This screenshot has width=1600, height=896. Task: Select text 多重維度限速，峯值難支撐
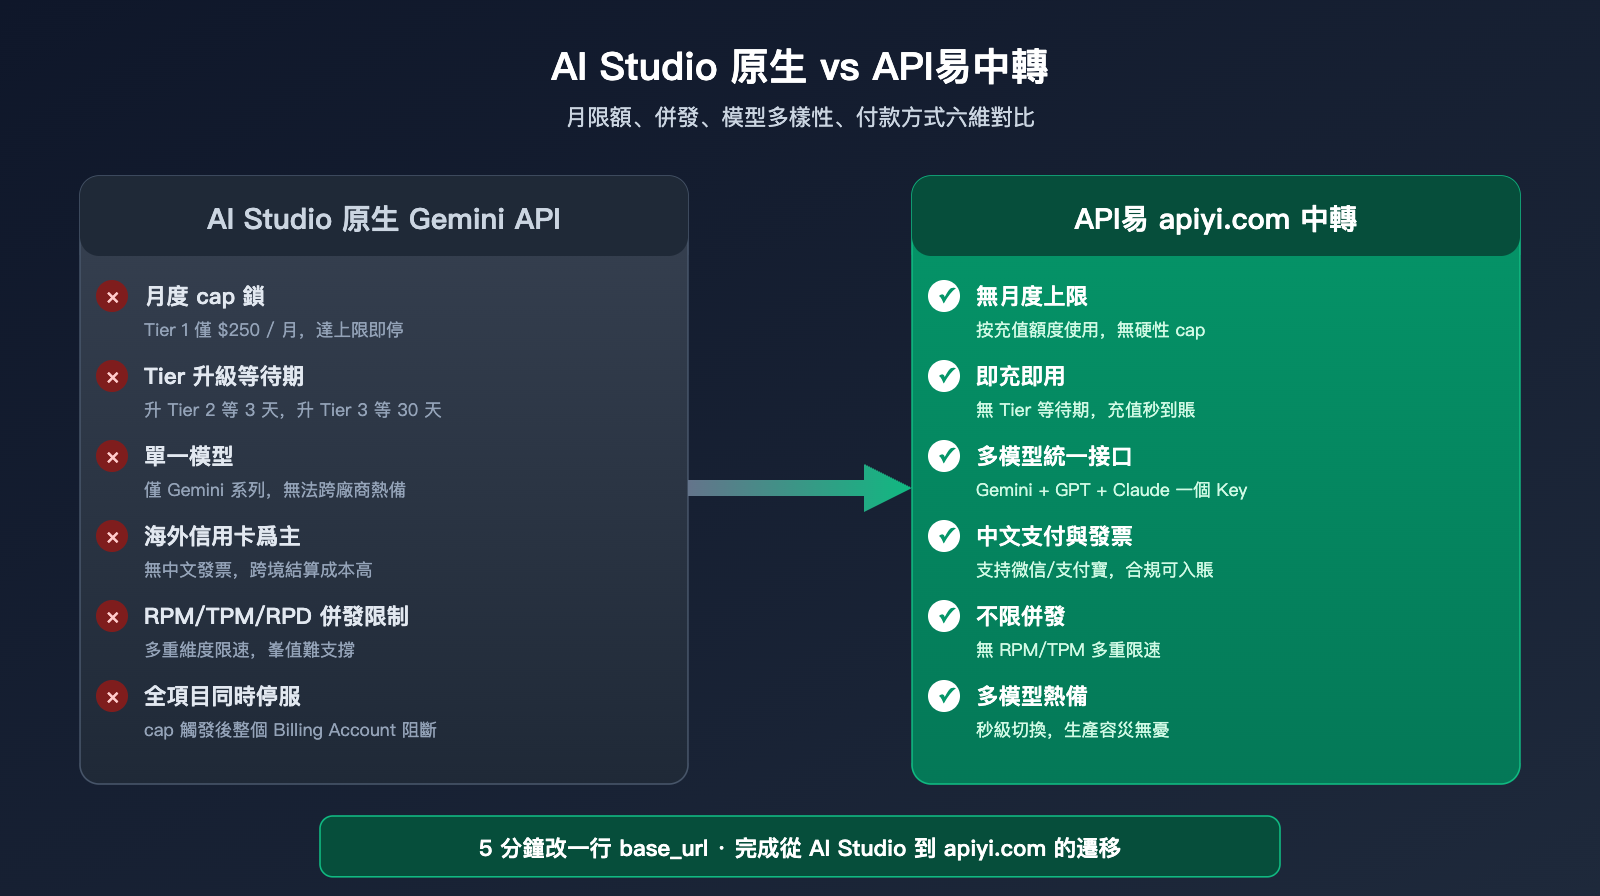click(250, 650)
